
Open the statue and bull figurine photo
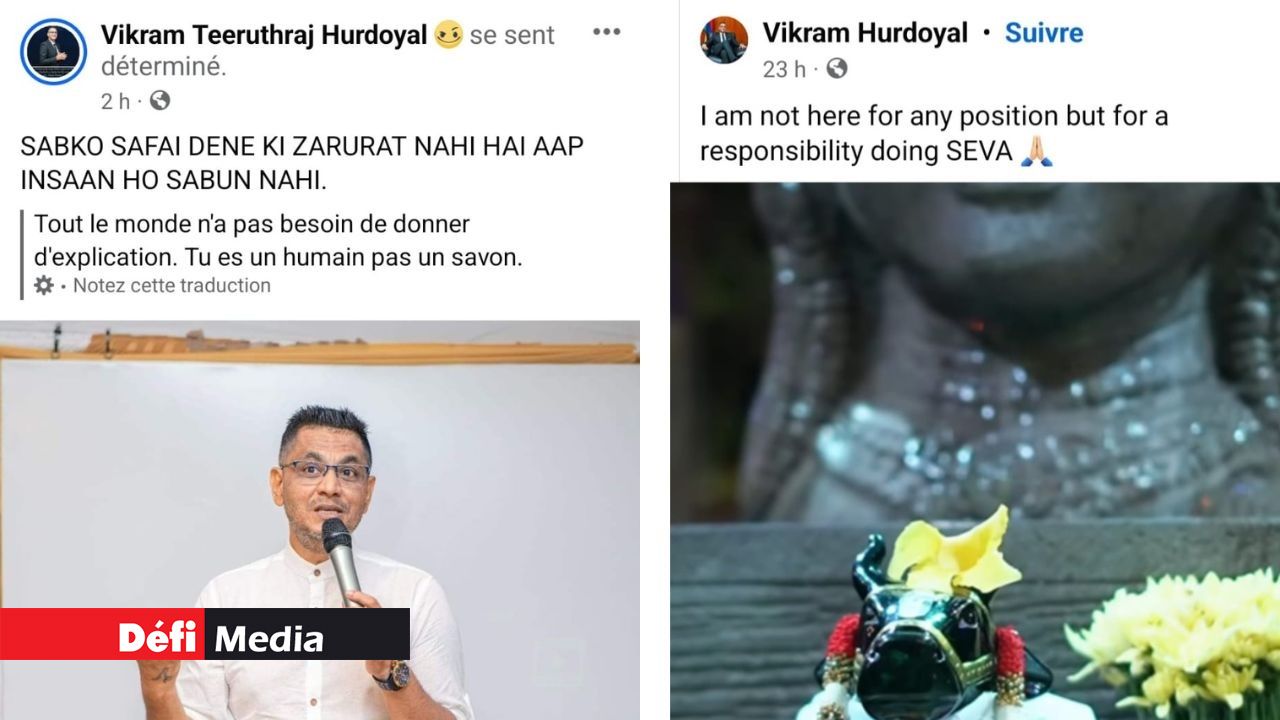coord(975,451)
